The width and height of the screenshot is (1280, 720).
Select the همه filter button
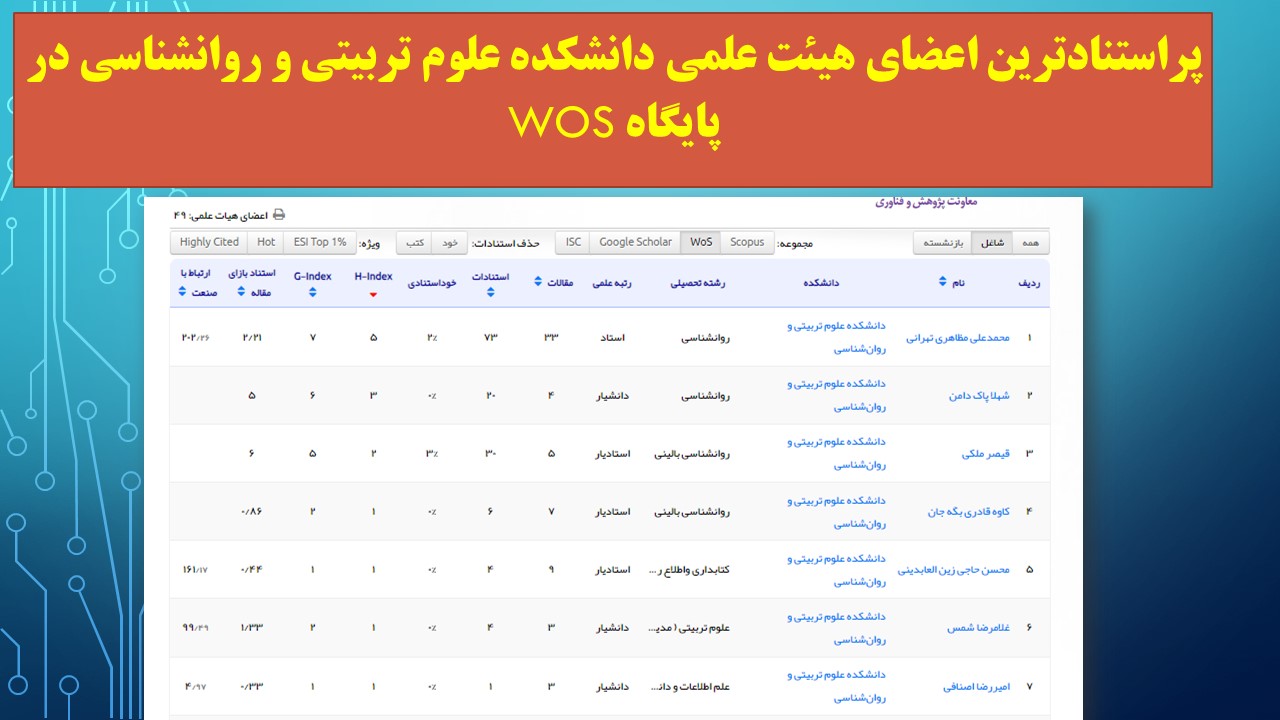1030,242
